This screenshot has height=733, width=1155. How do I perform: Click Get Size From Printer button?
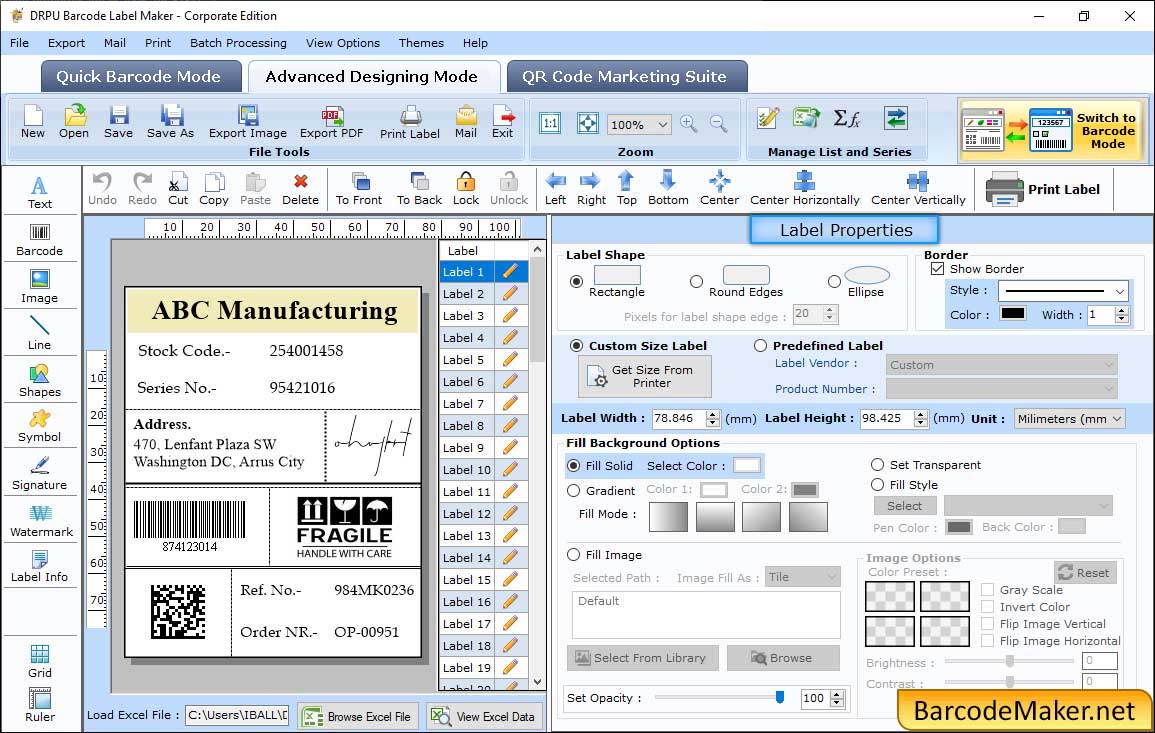tap(645, 376)
